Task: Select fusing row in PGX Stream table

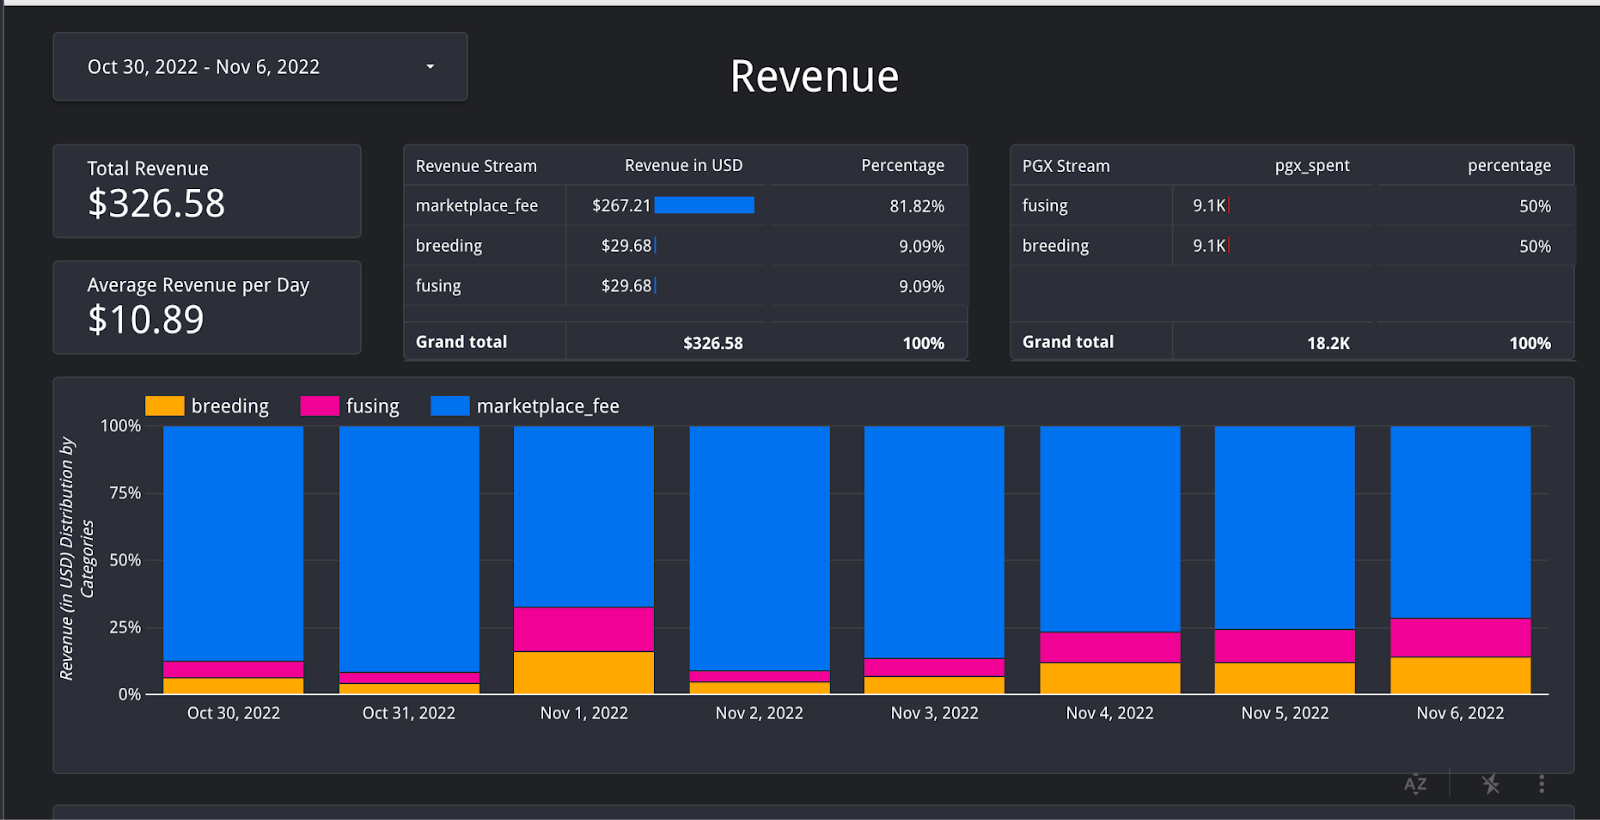Action: click(1045, 206)
